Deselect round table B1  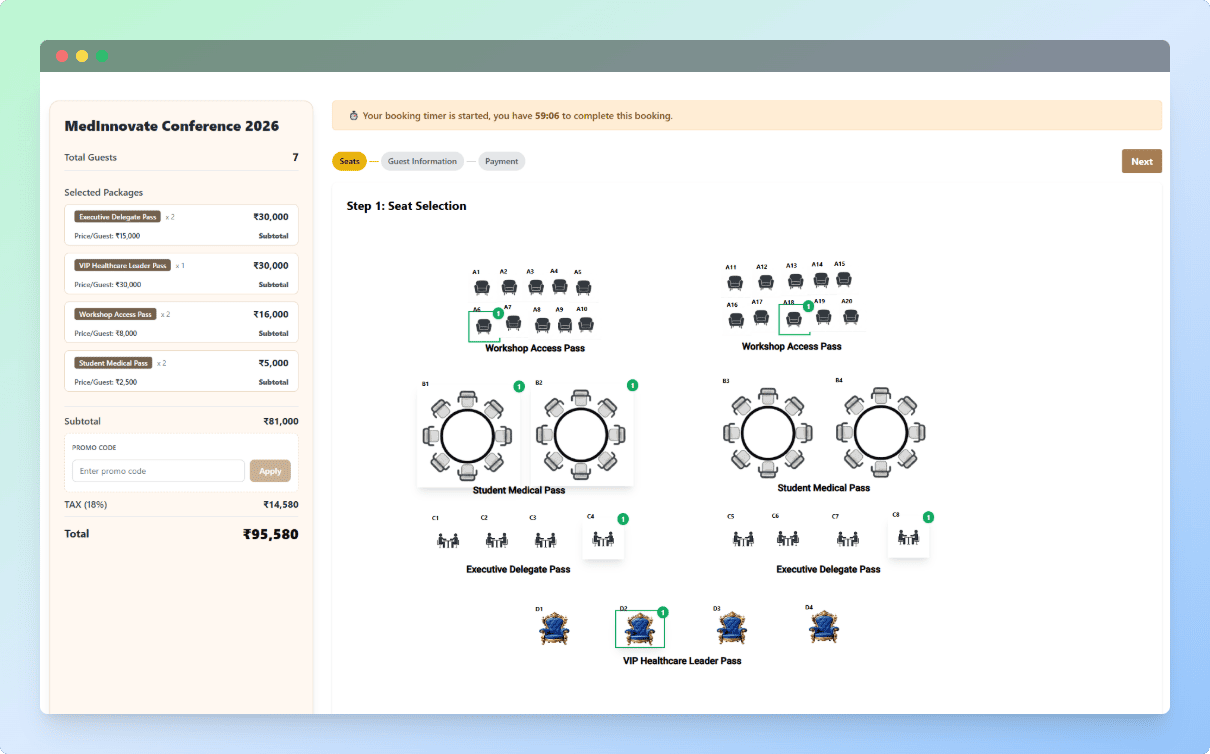(x=468, y=436)
